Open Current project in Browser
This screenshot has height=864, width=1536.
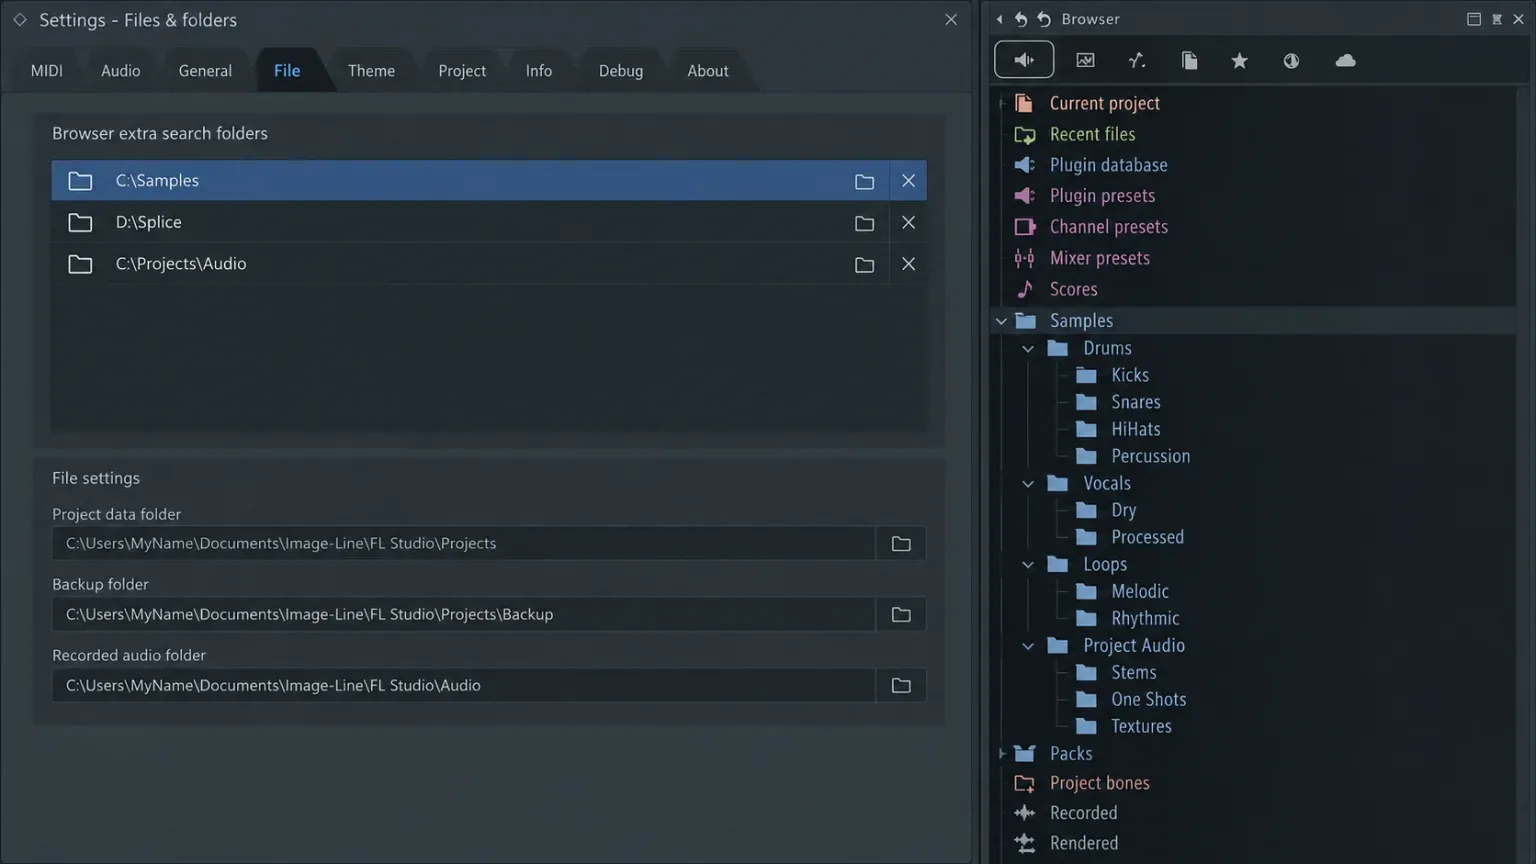tap(1104, 103)
